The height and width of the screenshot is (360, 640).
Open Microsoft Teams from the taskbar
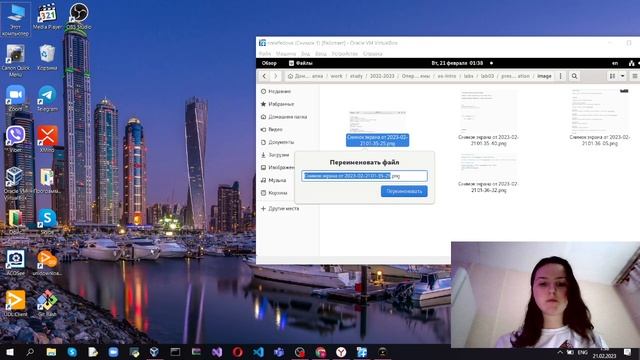click(x=279, y=352)
